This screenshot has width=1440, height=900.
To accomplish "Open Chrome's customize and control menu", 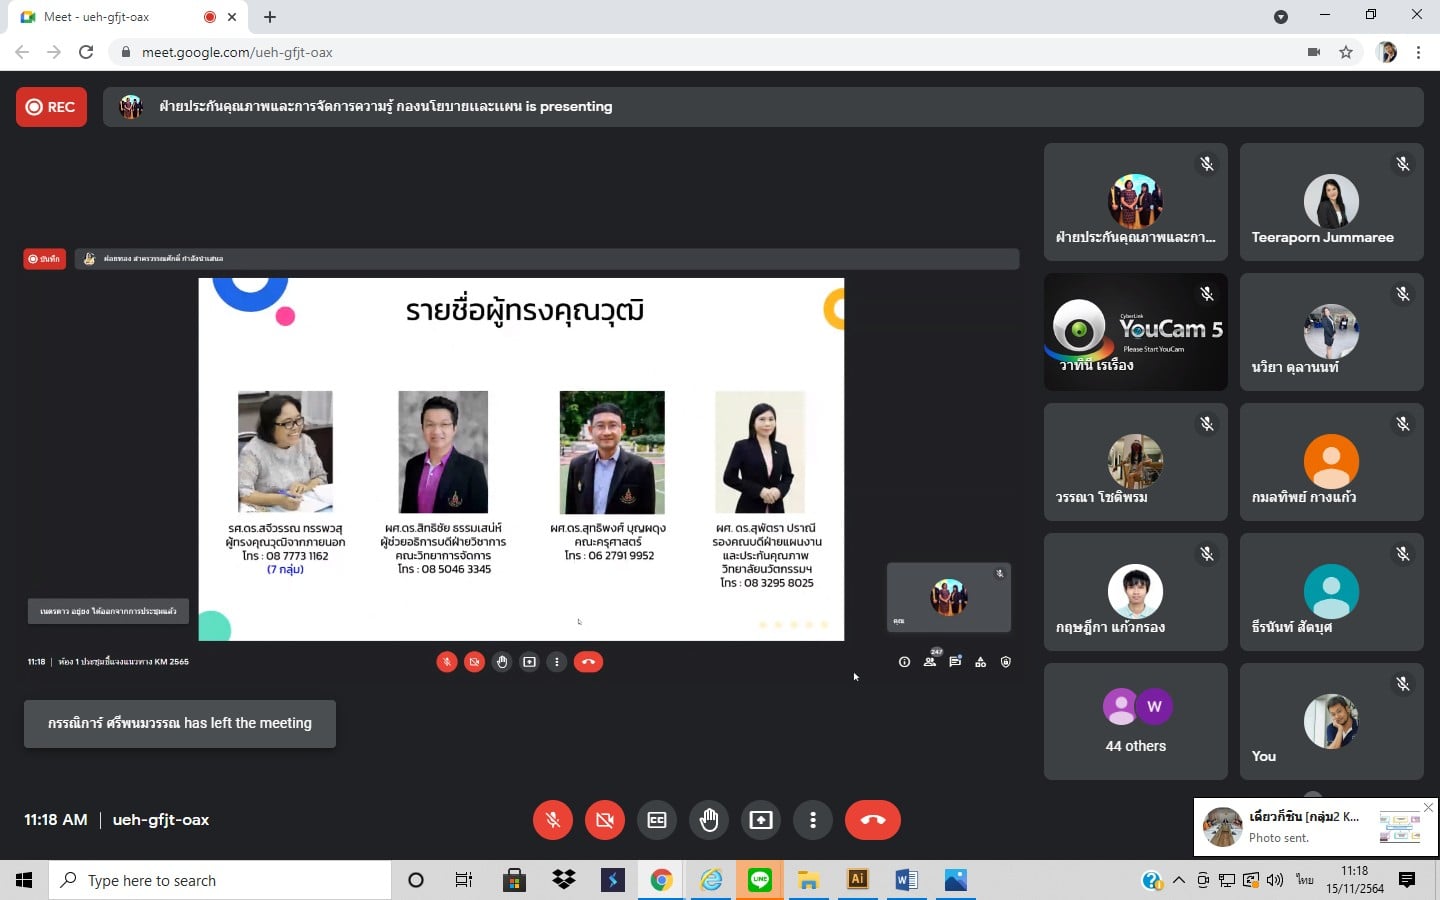I will (x=1418, y=52).
